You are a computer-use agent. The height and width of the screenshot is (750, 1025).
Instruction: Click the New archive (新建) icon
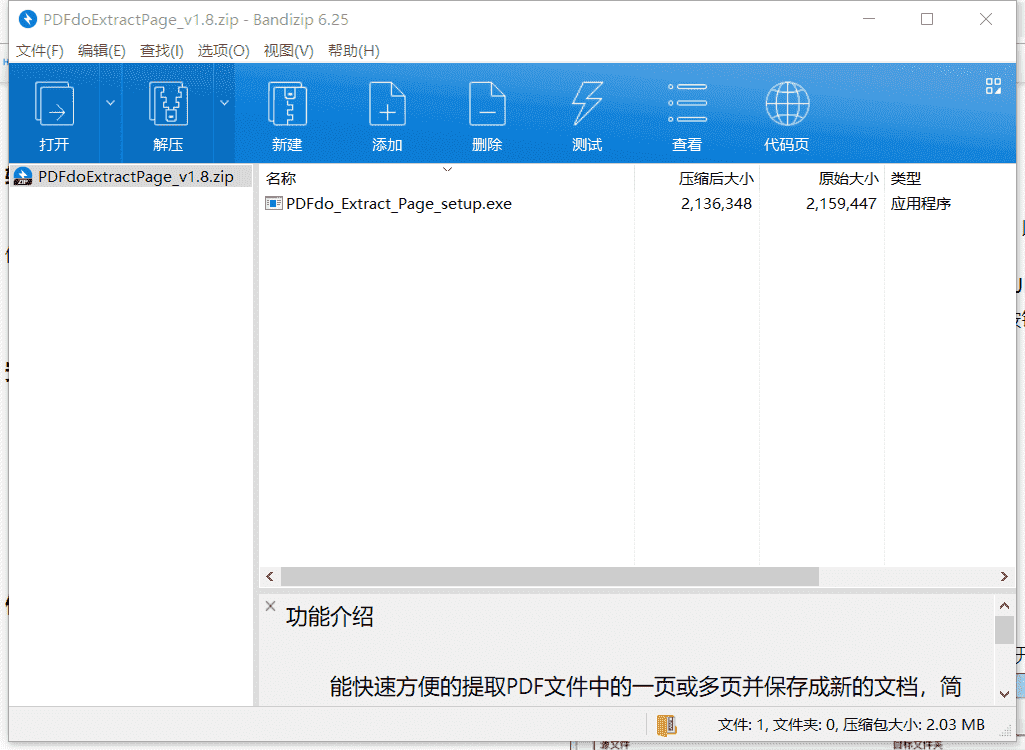[x=287, y=104]
